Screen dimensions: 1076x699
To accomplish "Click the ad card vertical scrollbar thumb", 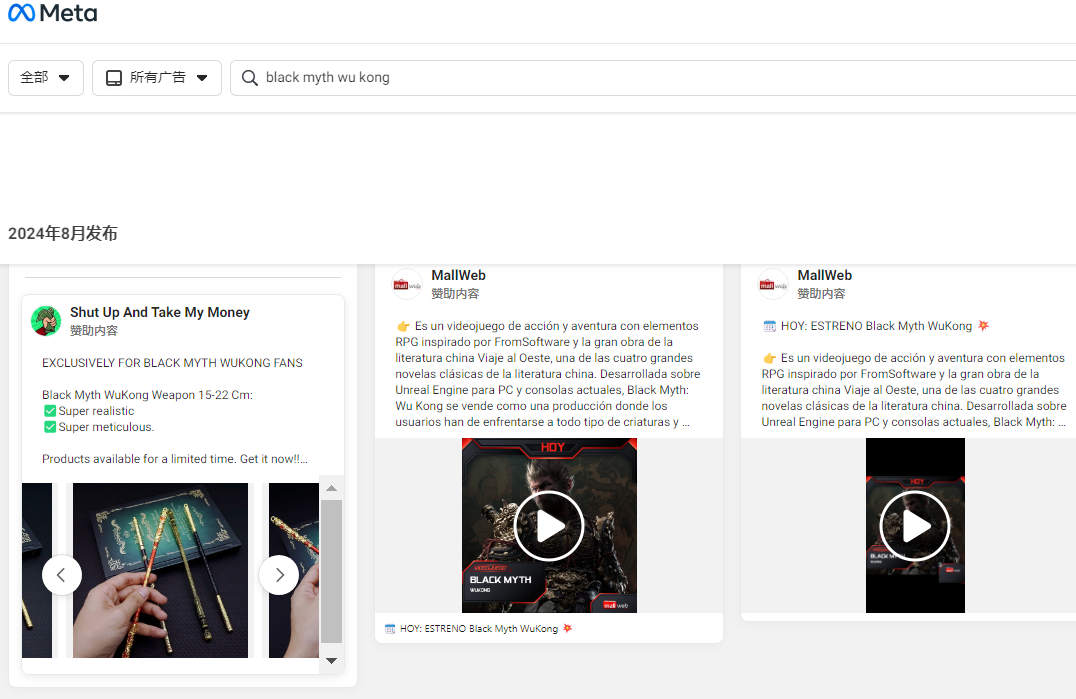I will click(x=331, y=571).
